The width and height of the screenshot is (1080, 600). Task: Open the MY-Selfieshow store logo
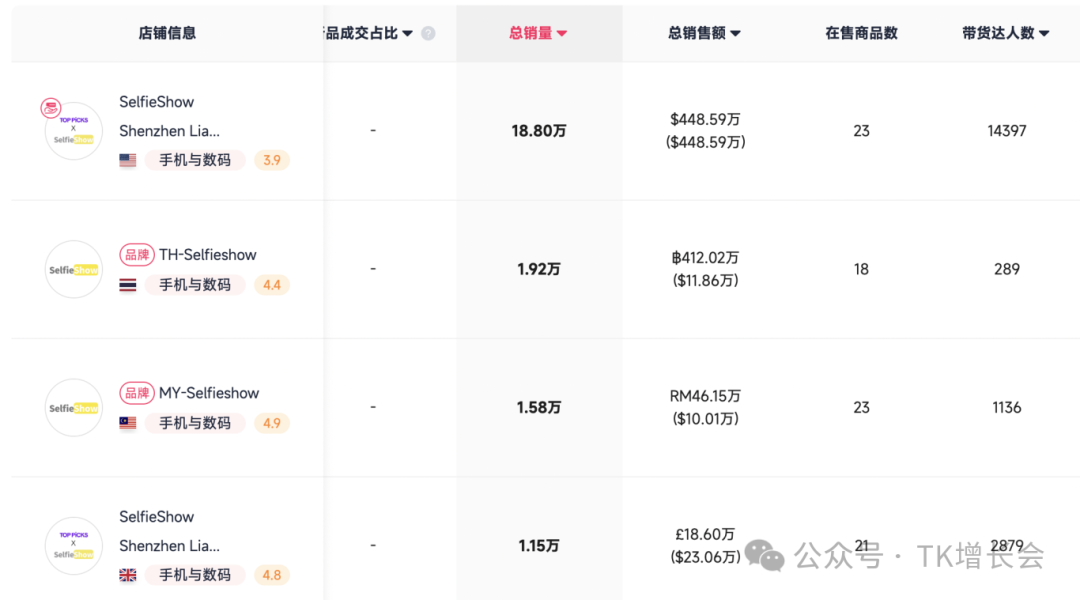point(74,407)
